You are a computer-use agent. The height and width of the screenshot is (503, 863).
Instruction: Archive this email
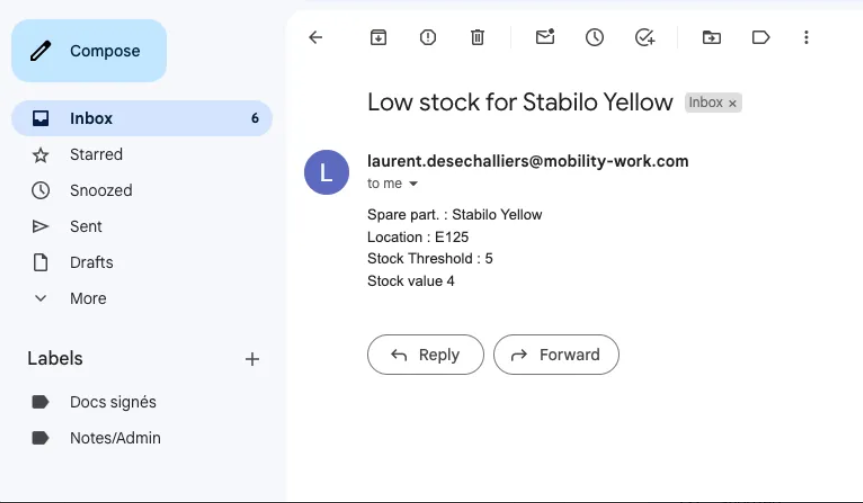coord(378,38)
